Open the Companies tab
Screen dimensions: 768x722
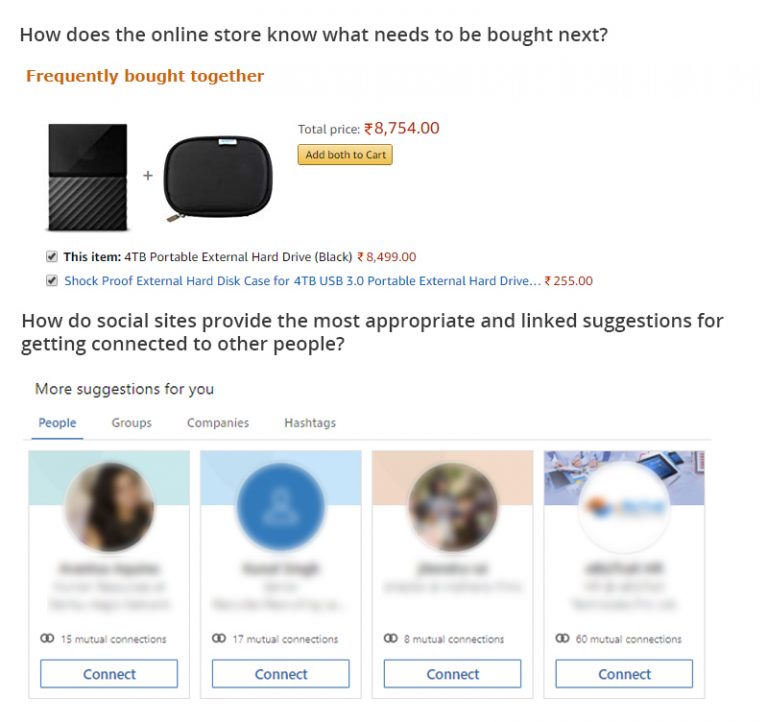coord(218,423)
